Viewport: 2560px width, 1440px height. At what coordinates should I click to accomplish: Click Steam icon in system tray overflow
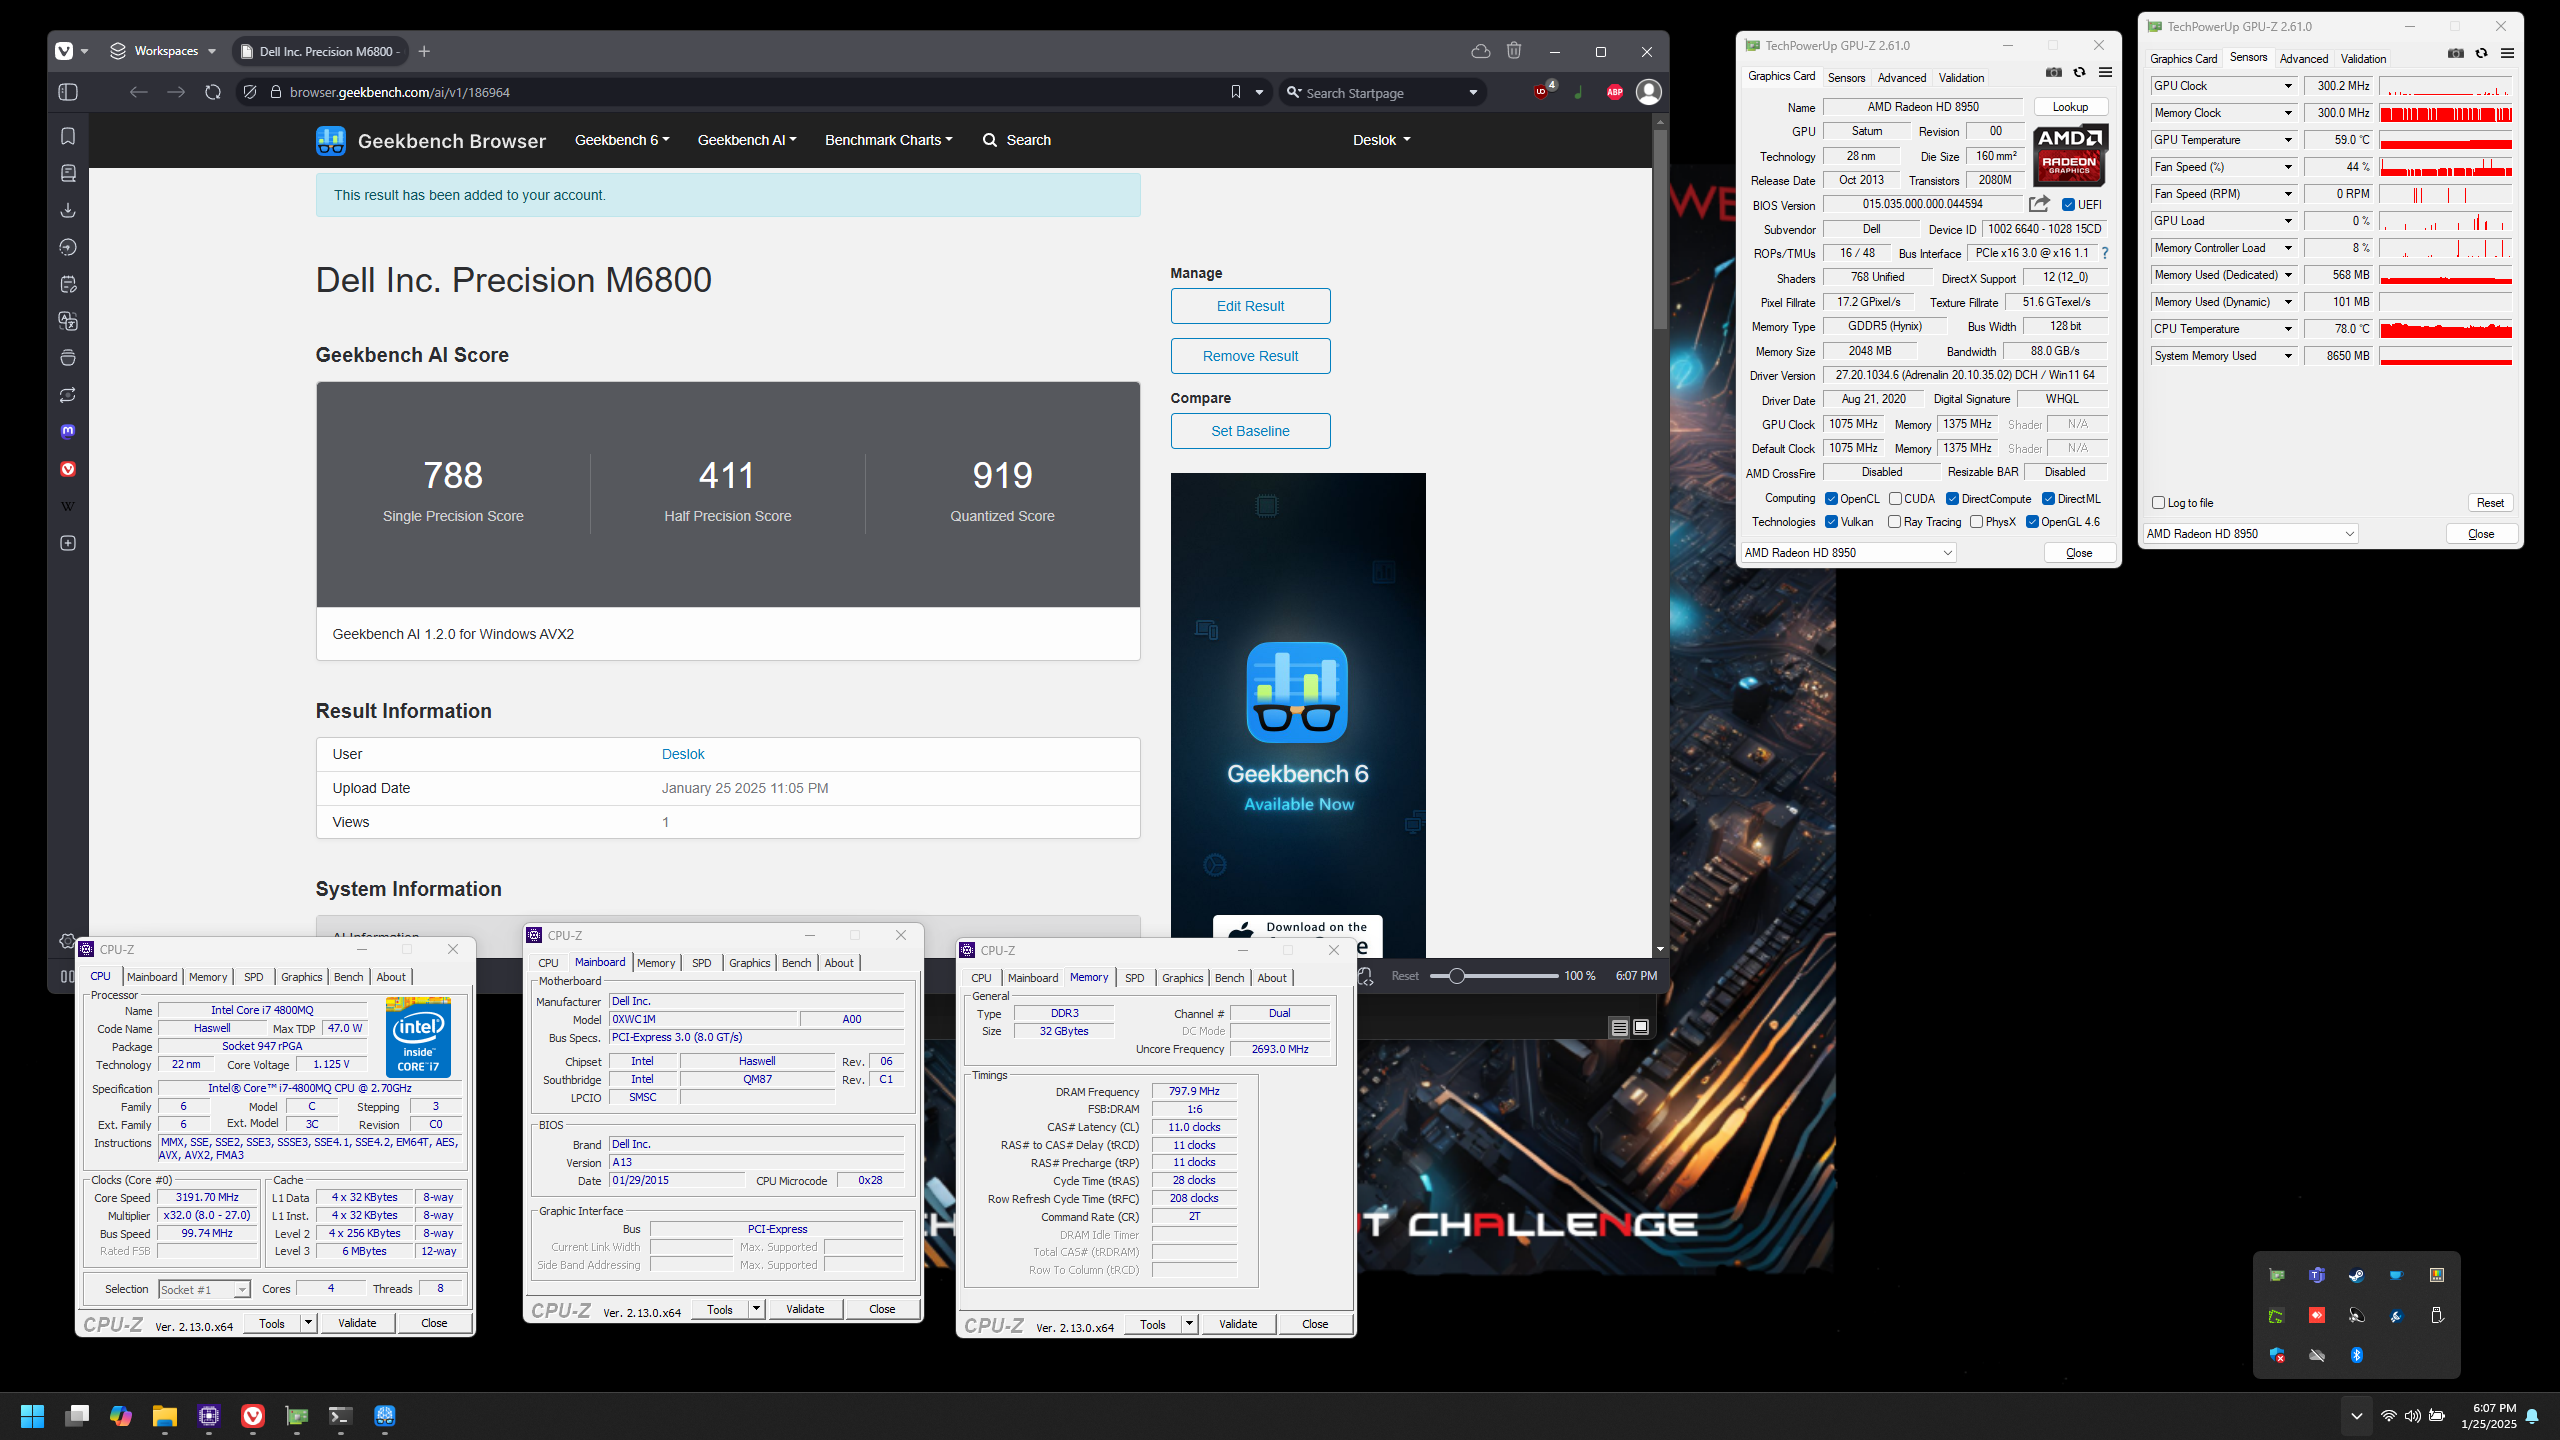pos(2356,1275)
